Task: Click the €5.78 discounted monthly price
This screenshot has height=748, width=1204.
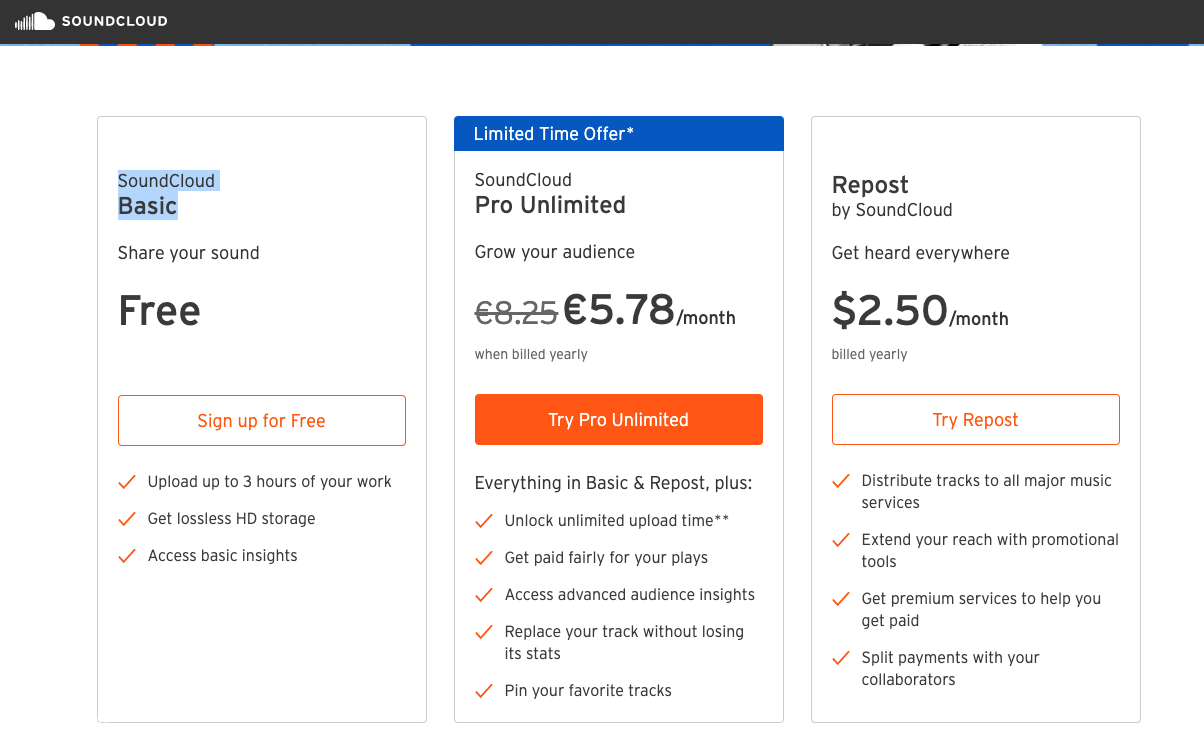Action: 619,310
